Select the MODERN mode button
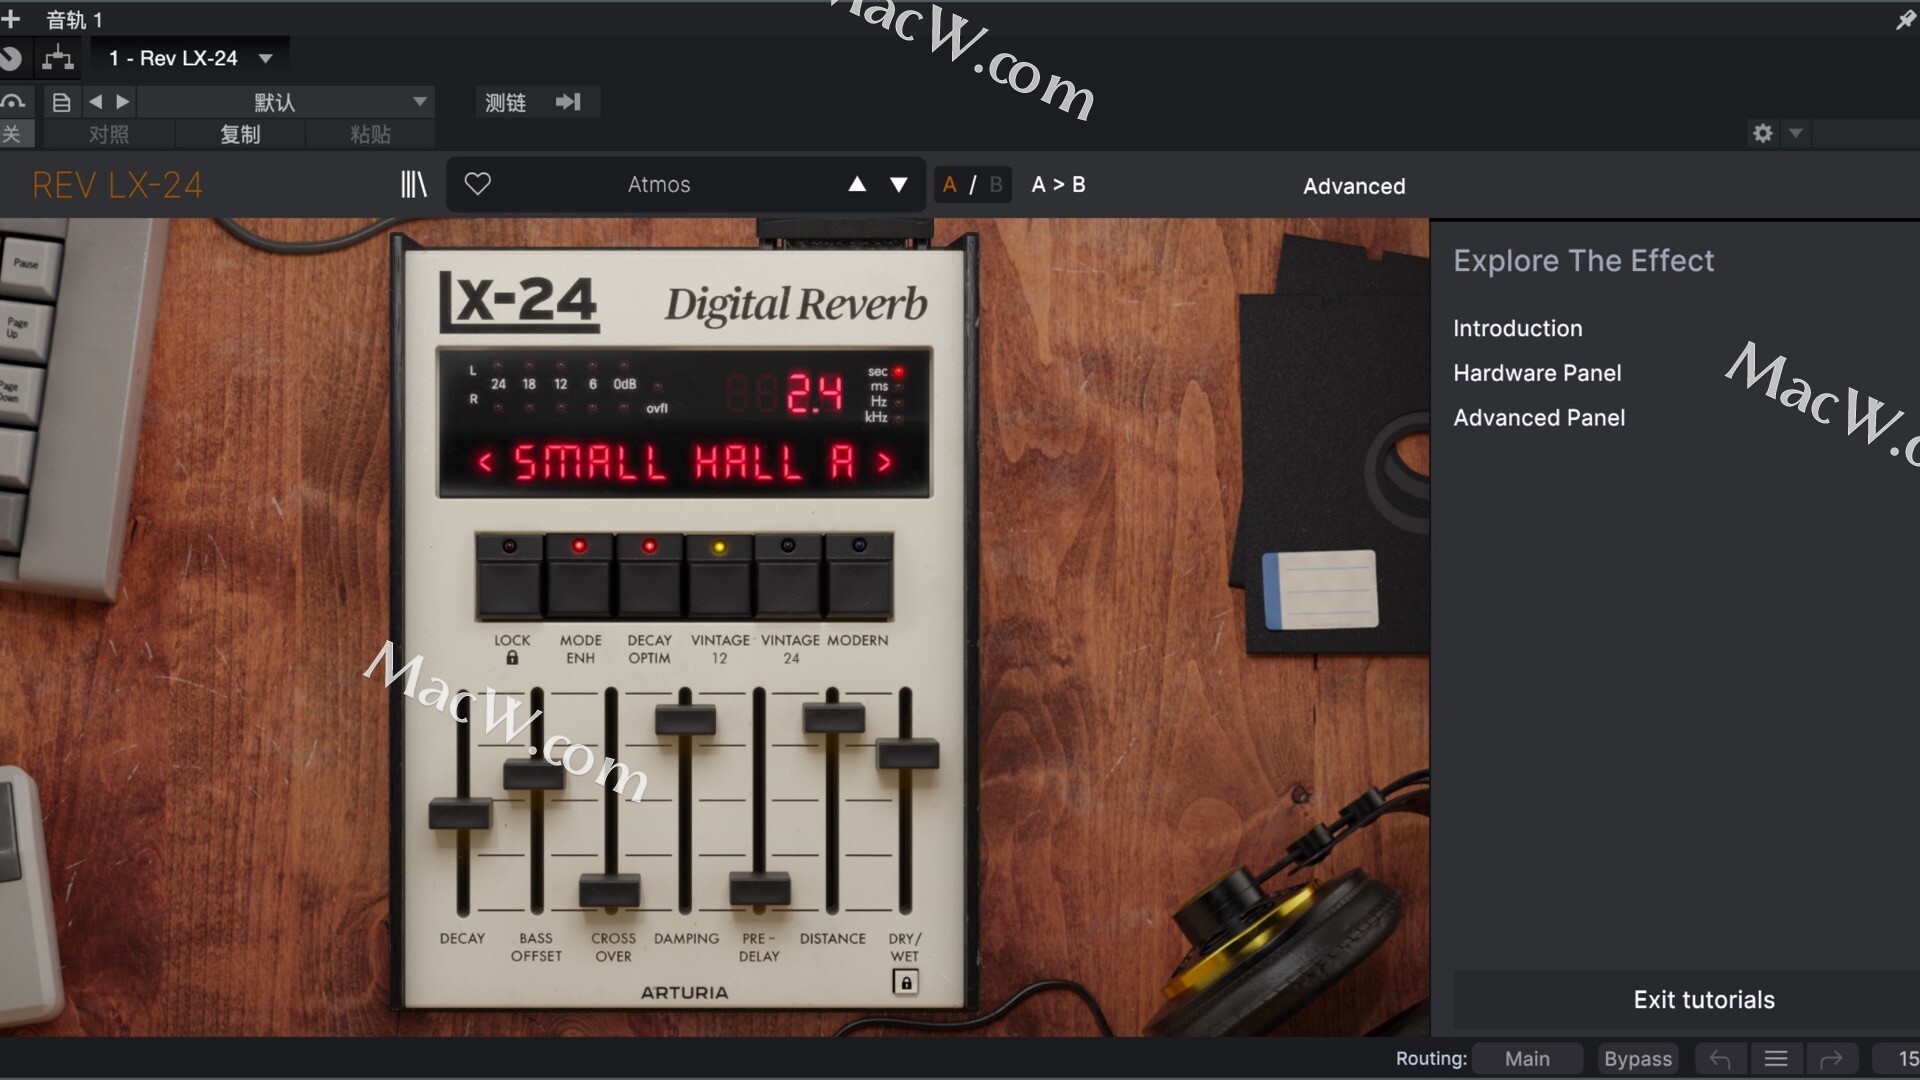 point(858,577)
